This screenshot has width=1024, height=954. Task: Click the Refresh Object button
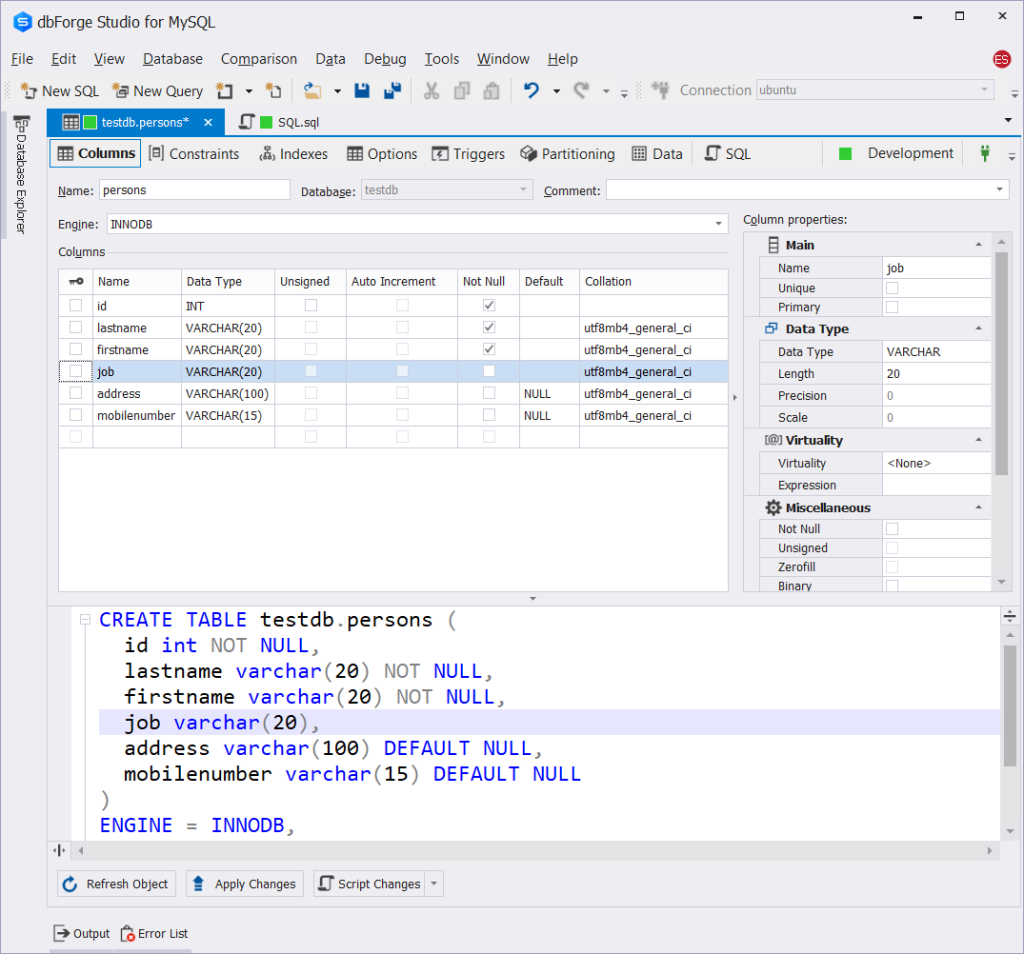[x=116, y=883]
